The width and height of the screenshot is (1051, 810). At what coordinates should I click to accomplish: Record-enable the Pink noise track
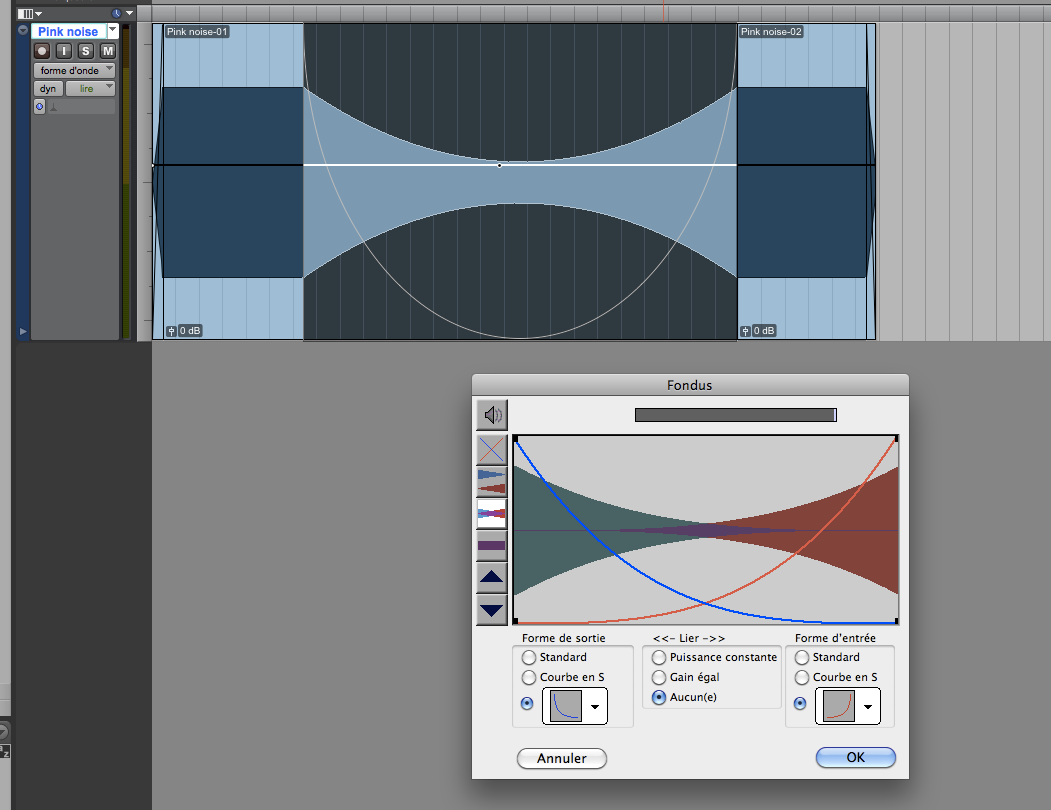pyautogui.click(x=42, y=51)
